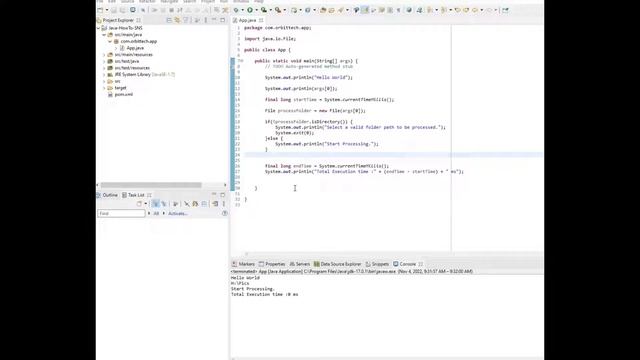Toggle the Scheduled view button in Task List
Screen dimensions: 640x360
164,204
